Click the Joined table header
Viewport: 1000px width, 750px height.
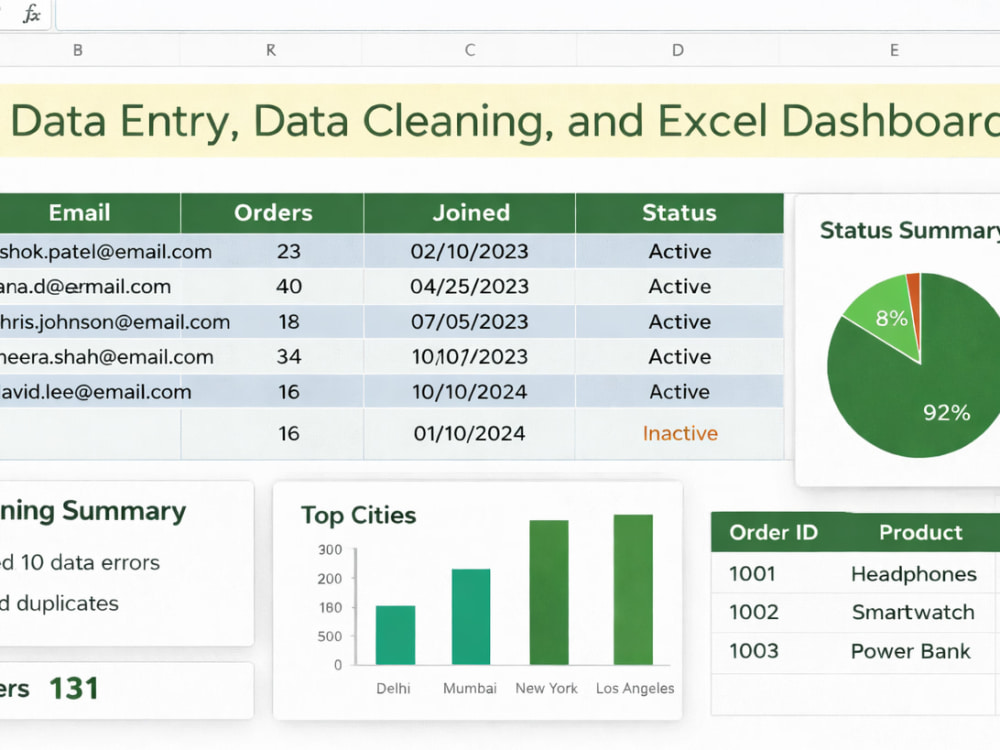point(471,213)
